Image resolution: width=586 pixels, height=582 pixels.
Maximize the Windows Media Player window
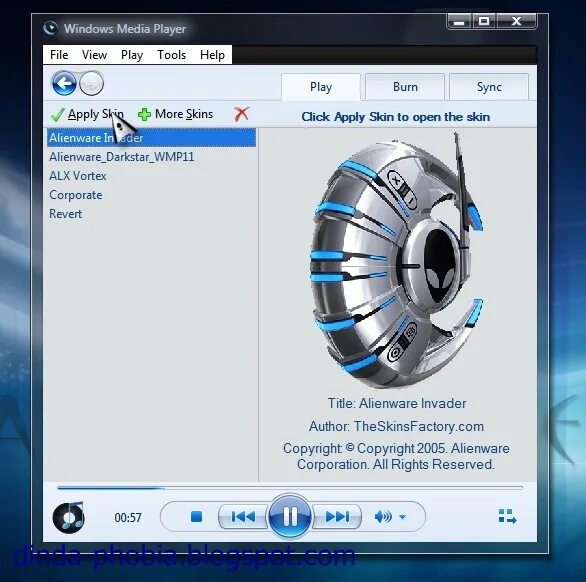pos(484,21)
